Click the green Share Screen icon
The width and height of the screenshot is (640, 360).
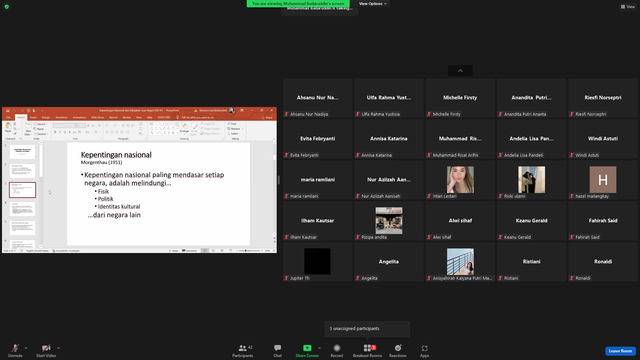point(307,348)
